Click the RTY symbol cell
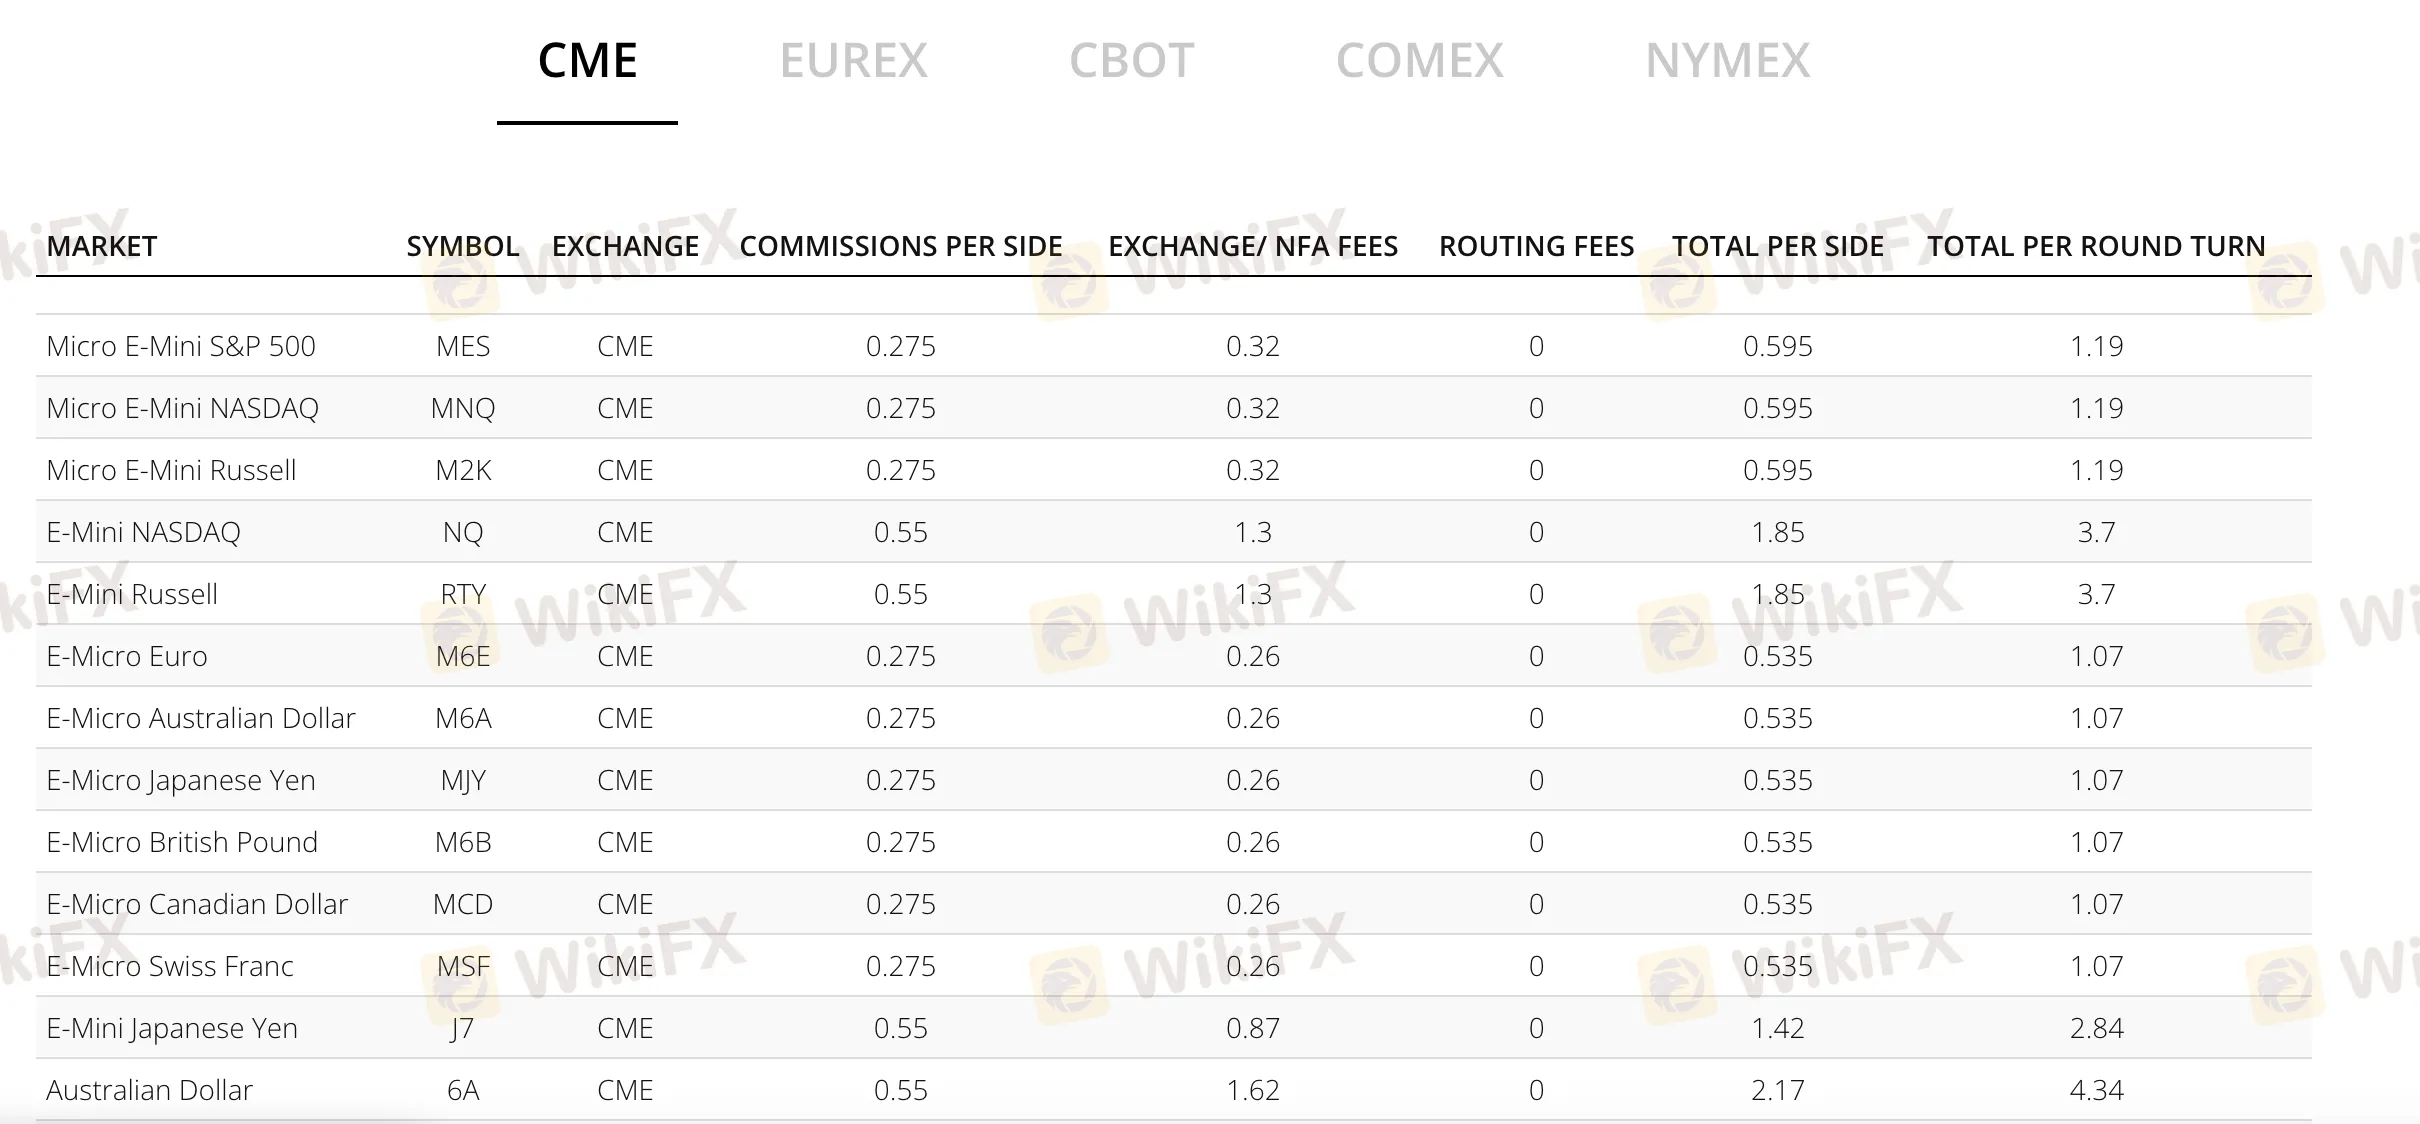This screenshot has height=1124, width=2420. [x=463, y=594]
